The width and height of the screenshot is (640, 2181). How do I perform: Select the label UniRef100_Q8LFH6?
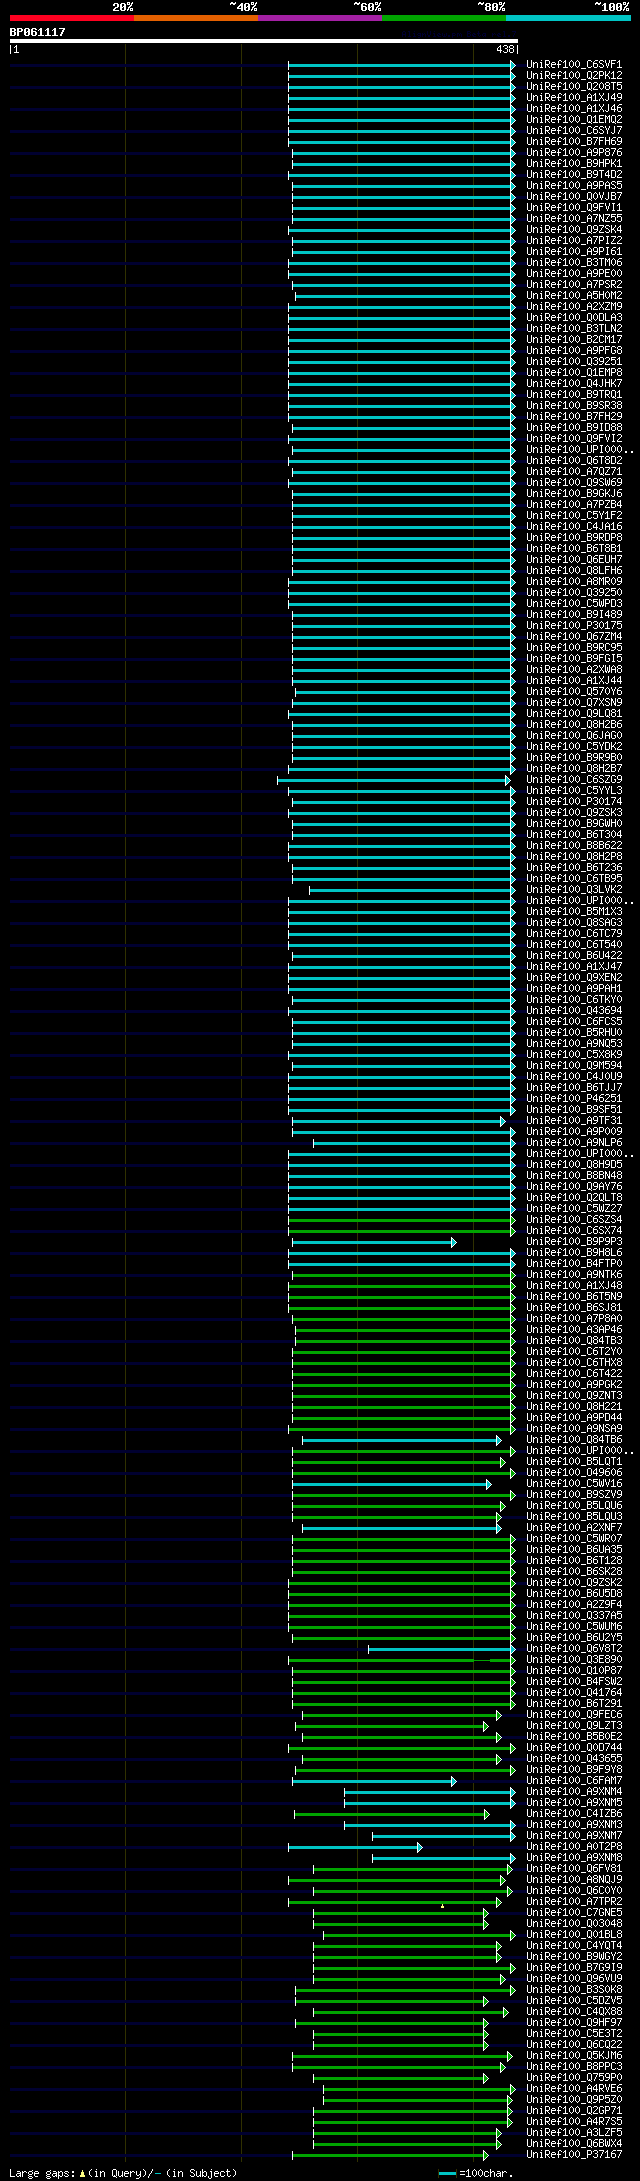(x=574, y=571)
